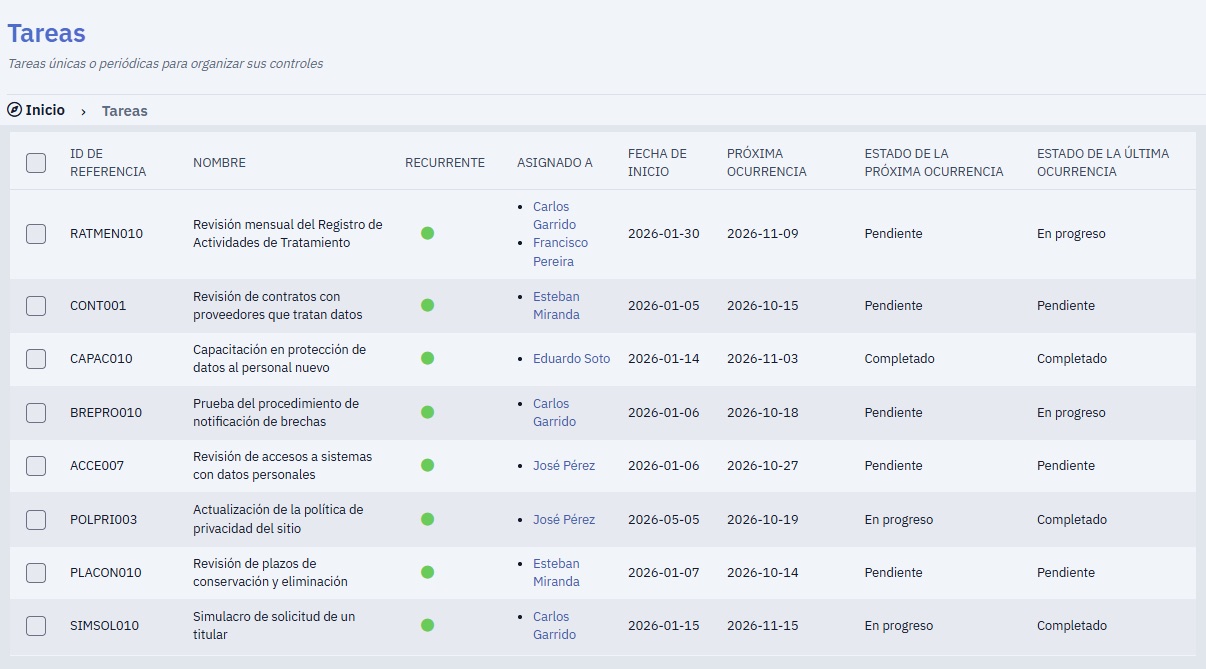Open task Prueba del procedimiento de notificación
The height and width of the screenshot is (669, 1206).
276,412
